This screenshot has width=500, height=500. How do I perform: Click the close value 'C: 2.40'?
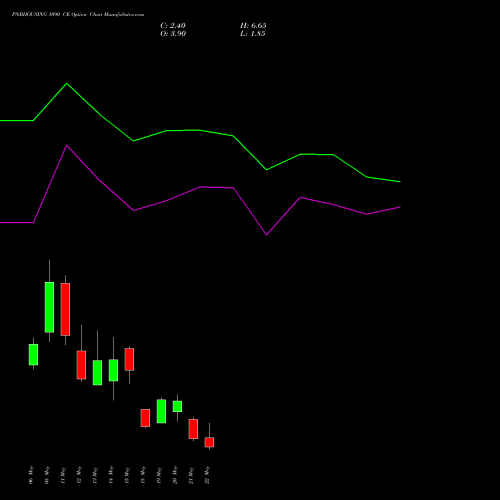(173, 26)
